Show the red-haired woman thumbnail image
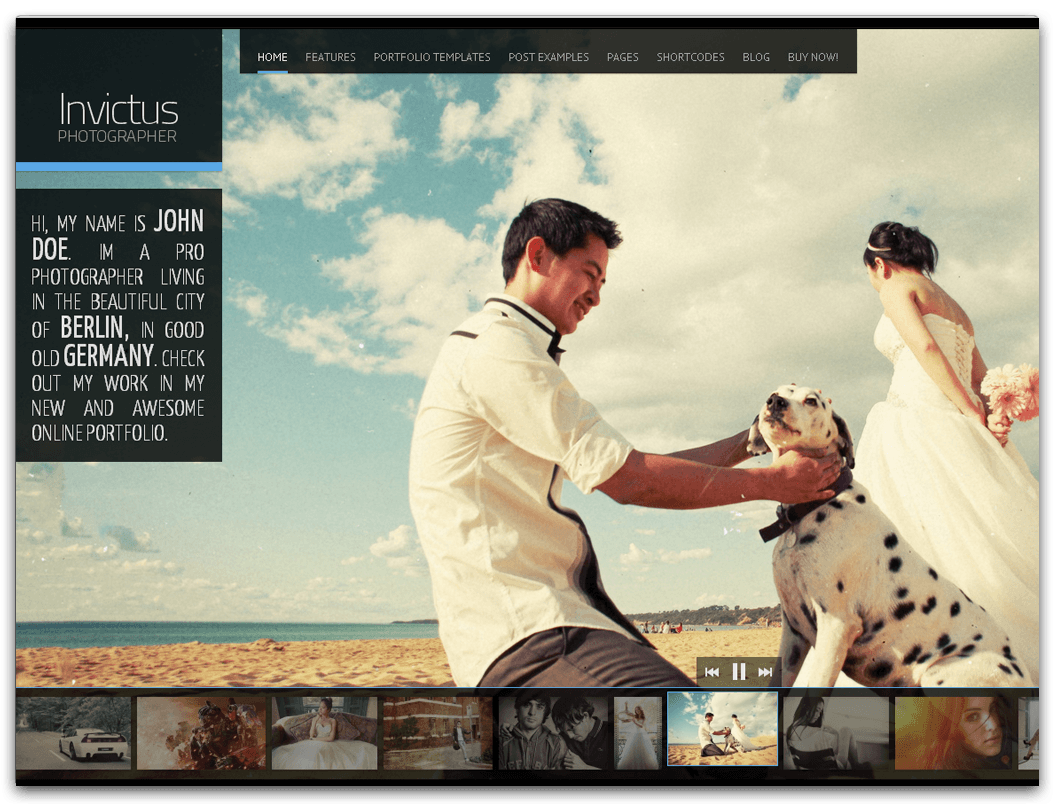This screenshot has height=804, width=1054. click(x=951, y=733)
